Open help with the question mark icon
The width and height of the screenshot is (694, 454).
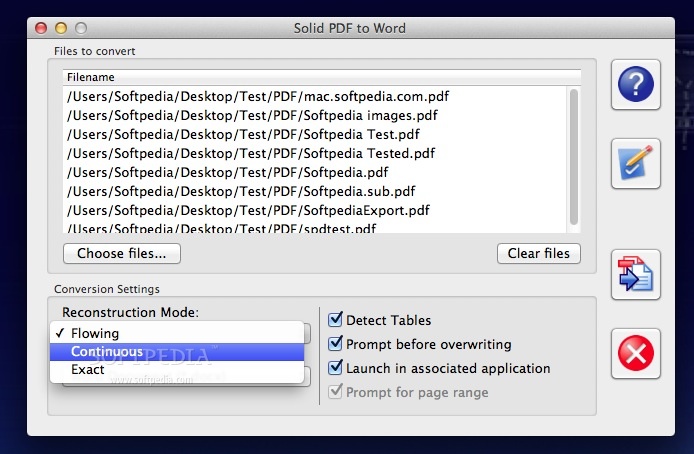[636, 85]
